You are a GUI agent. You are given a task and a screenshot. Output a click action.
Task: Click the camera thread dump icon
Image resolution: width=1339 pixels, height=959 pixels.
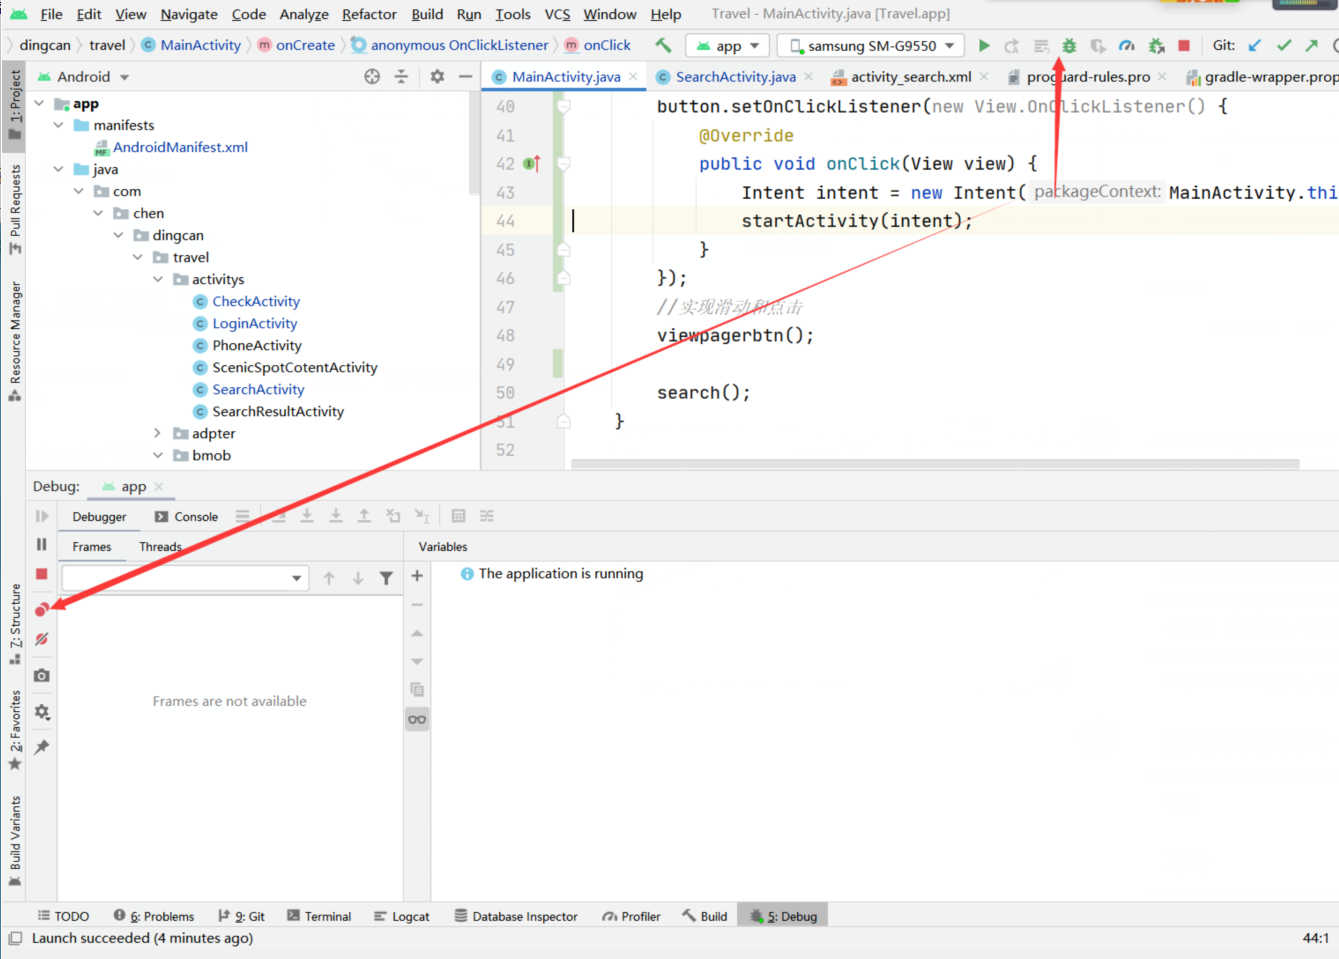coord(41,676)
